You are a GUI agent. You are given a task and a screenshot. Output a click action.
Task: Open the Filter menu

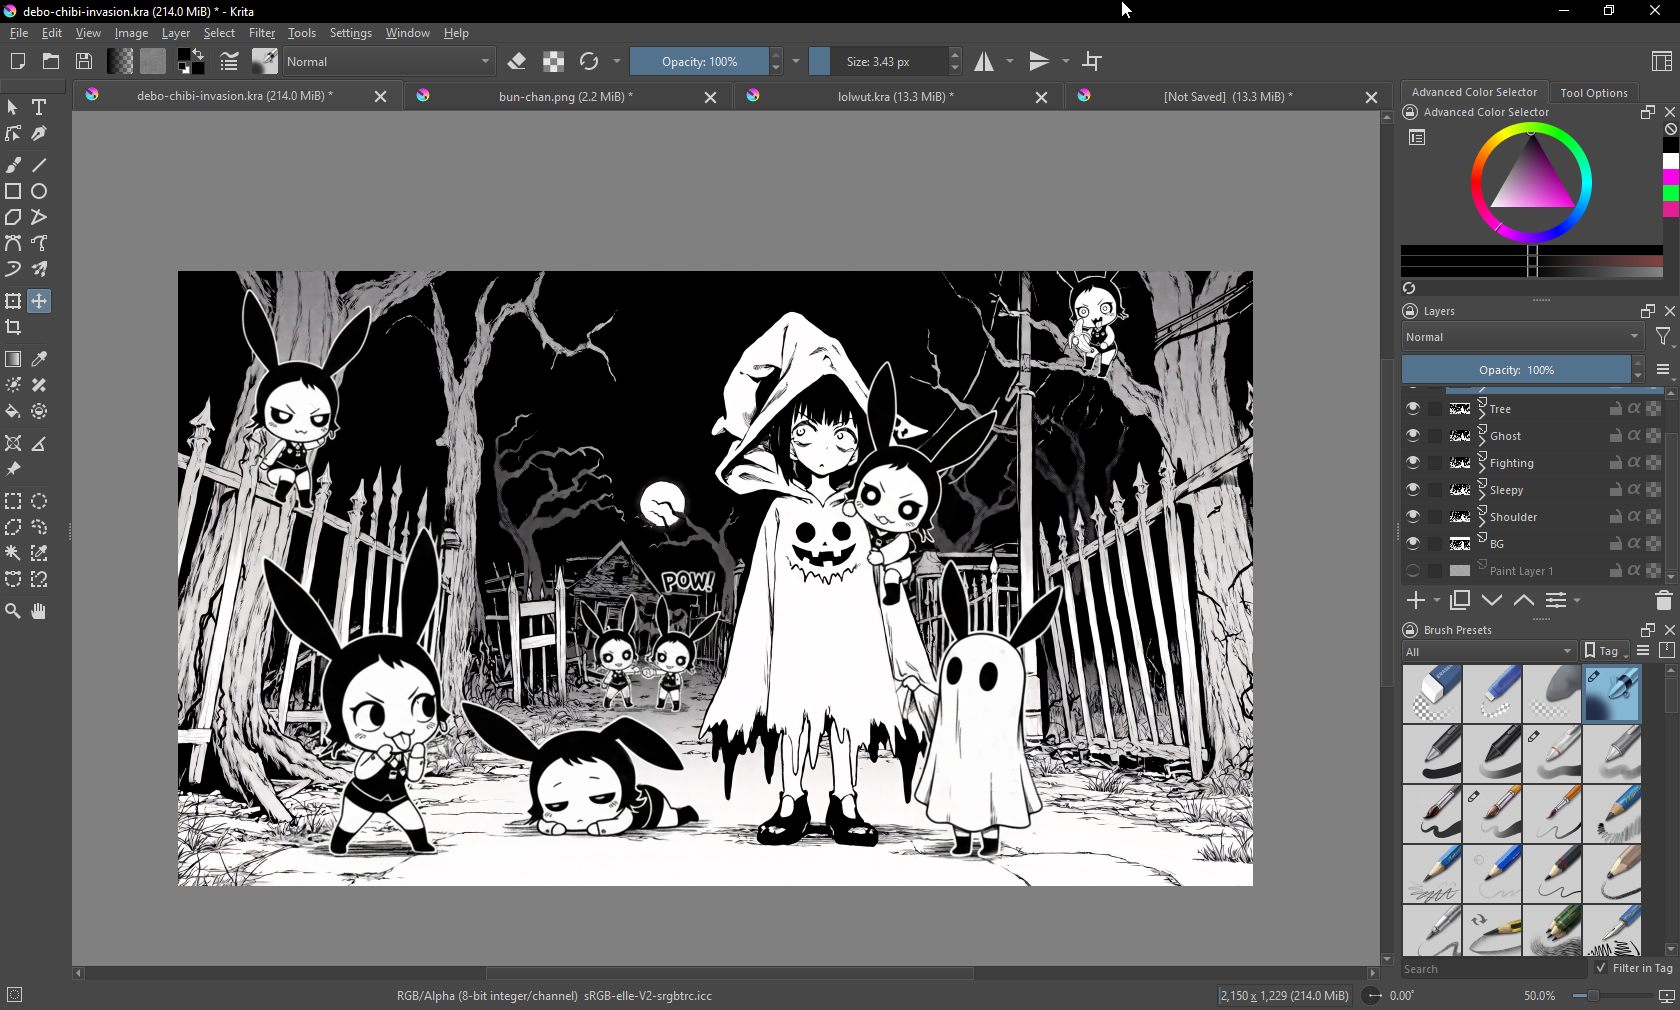pos(261,33)
